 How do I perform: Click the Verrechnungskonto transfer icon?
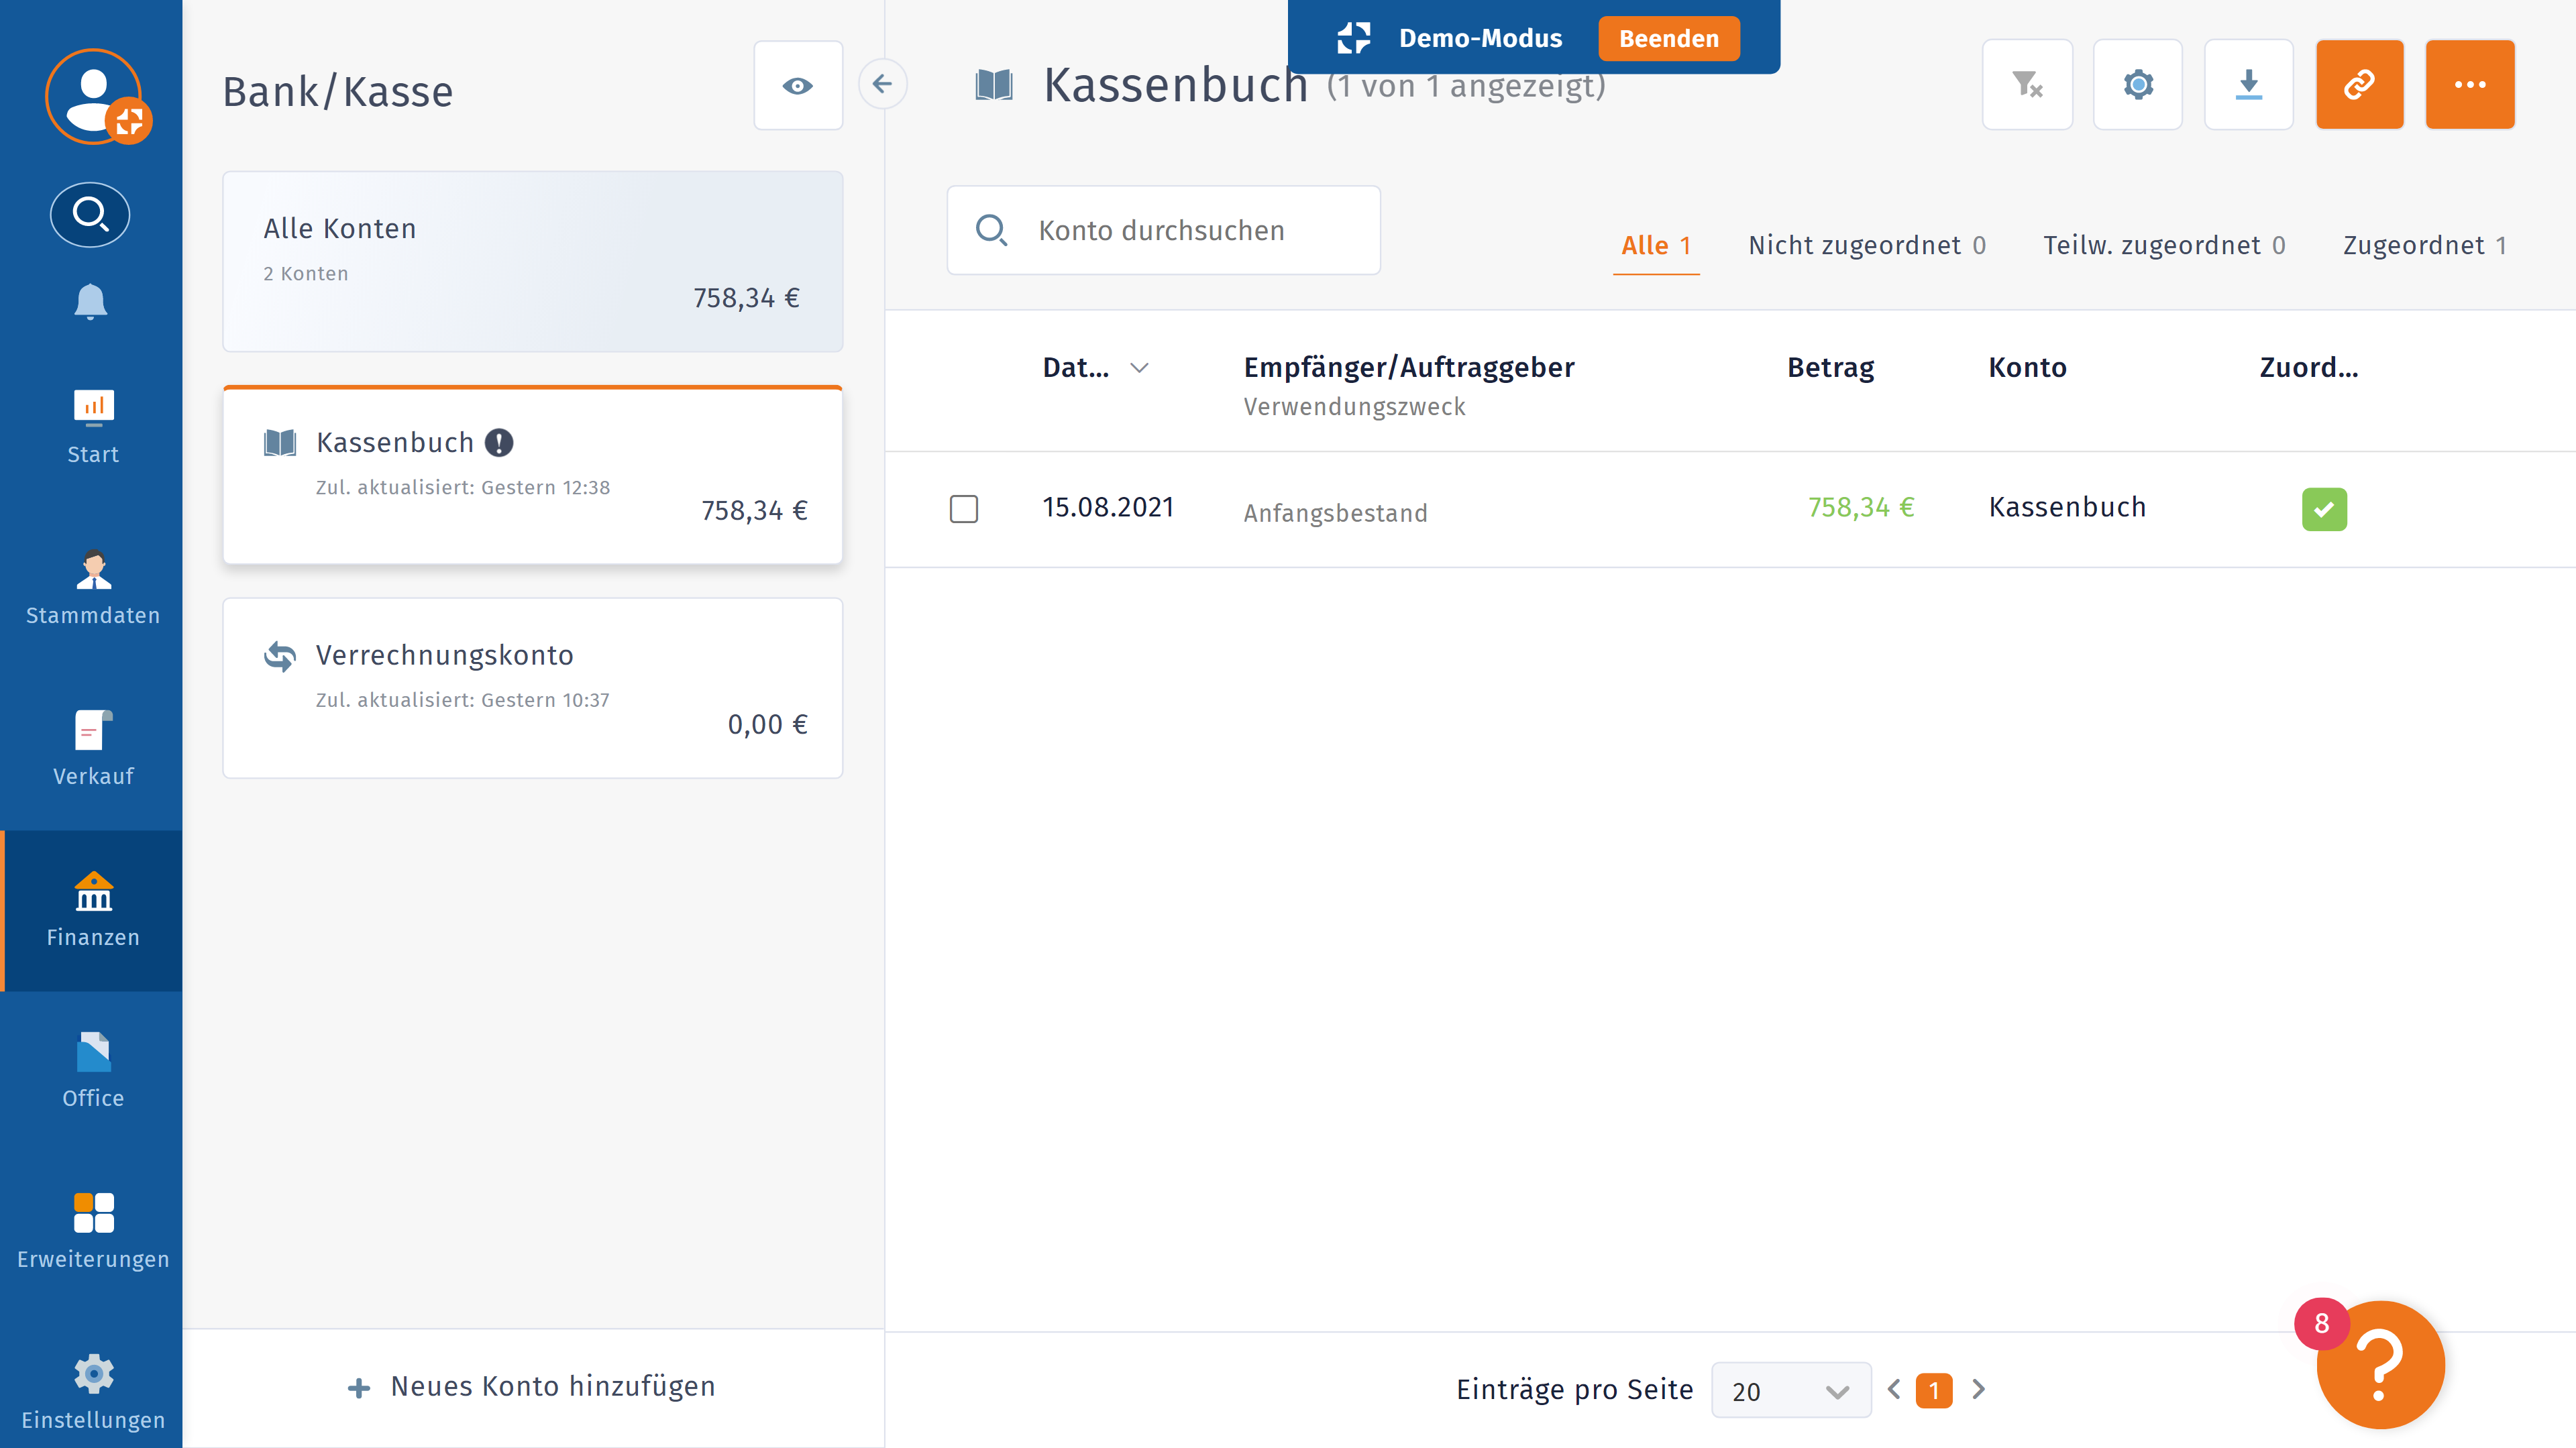[x=279, y=656]
